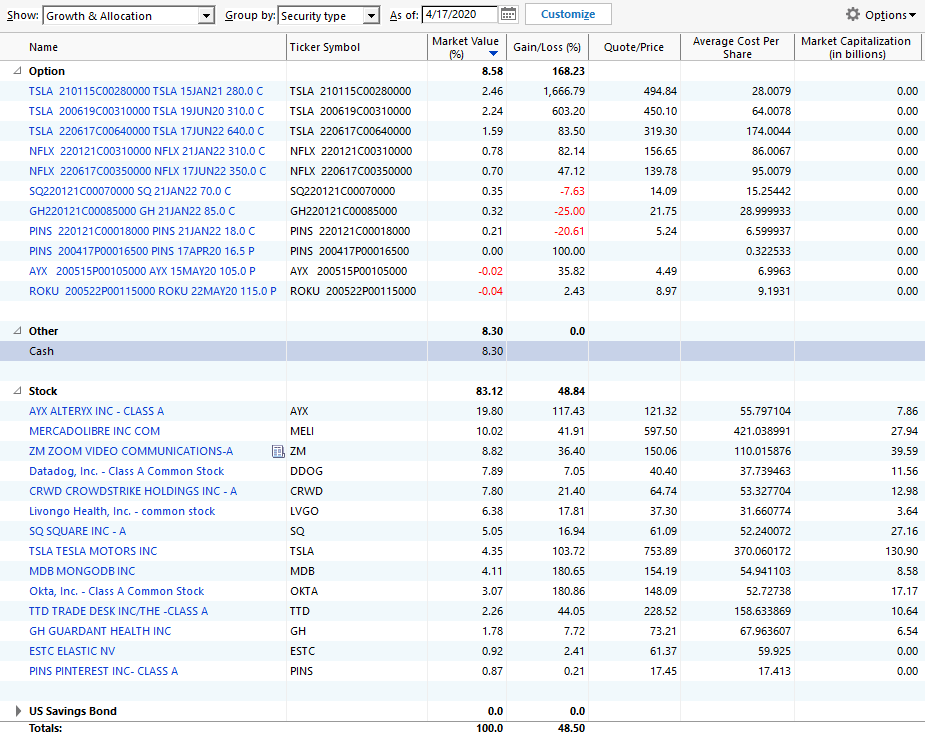Select the Cash row

point(462,351)
